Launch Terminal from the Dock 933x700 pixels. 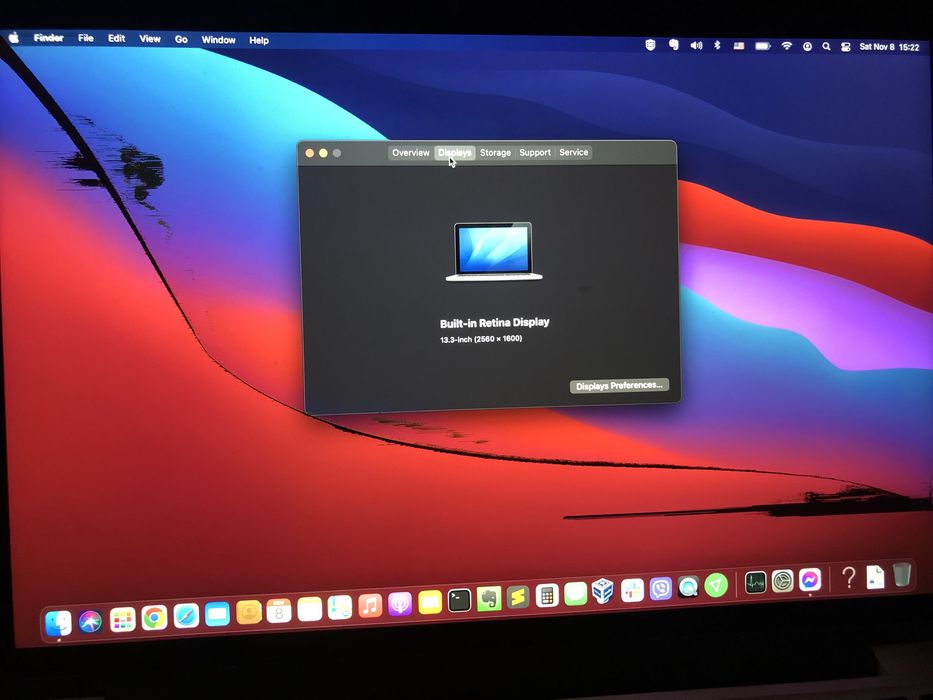coord(459,601)
